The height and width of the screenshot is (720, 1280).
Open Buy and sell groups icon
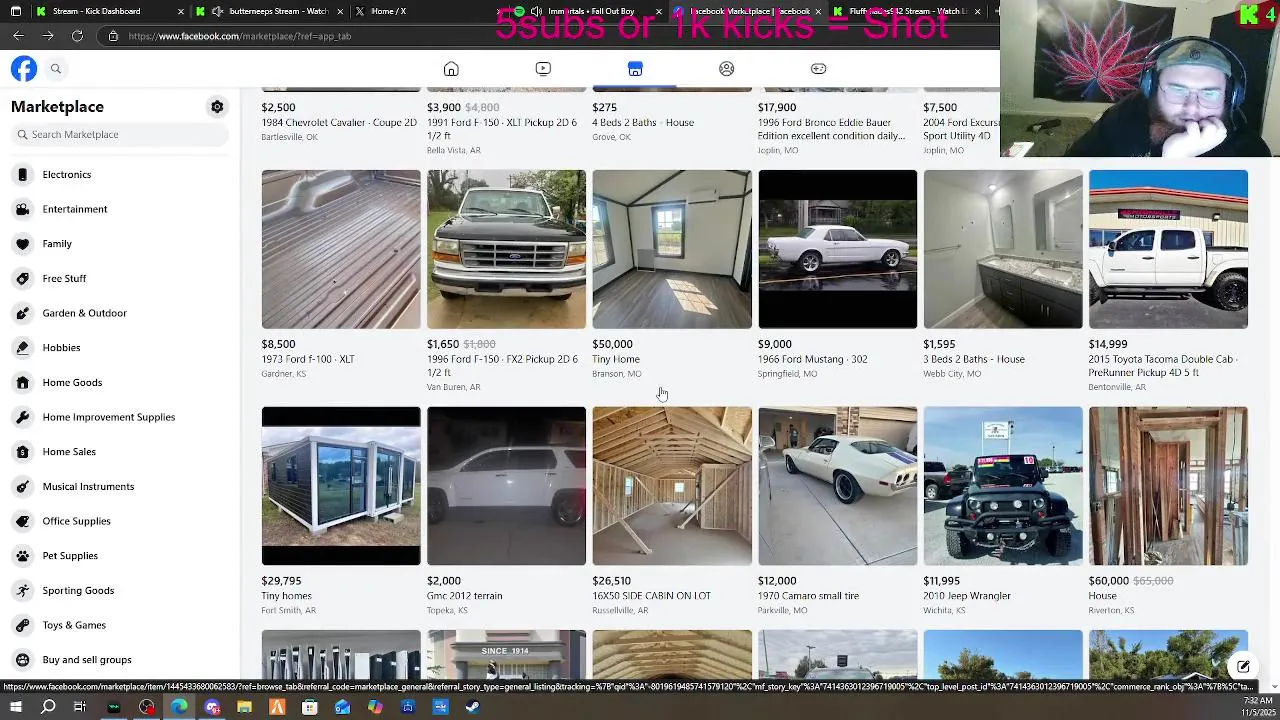22,660
